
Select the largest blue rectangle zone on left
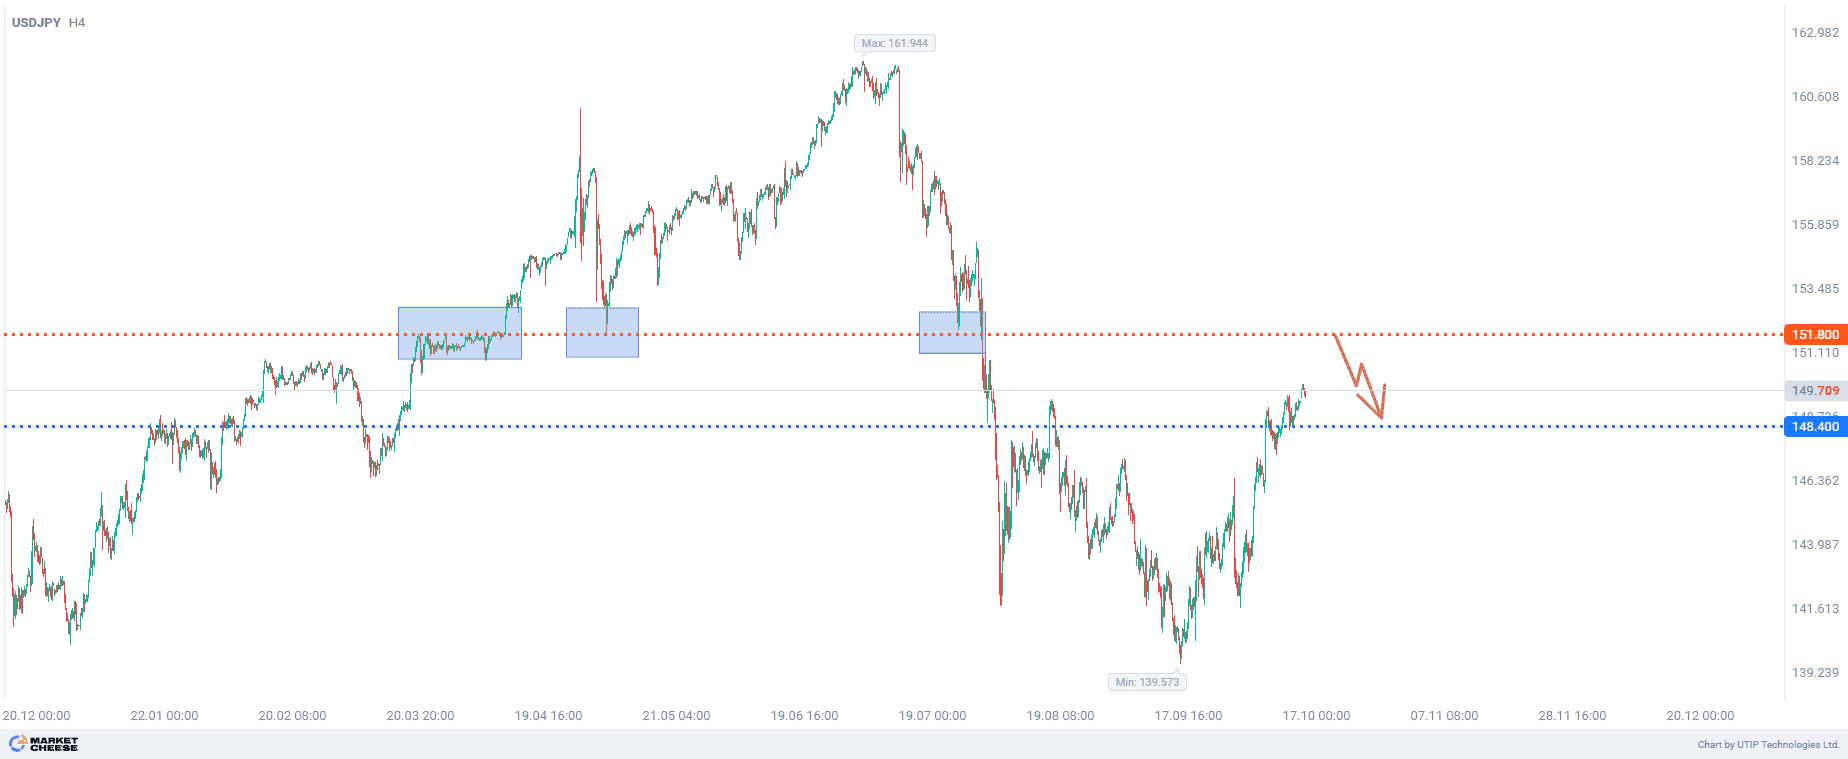coord(459,333)
